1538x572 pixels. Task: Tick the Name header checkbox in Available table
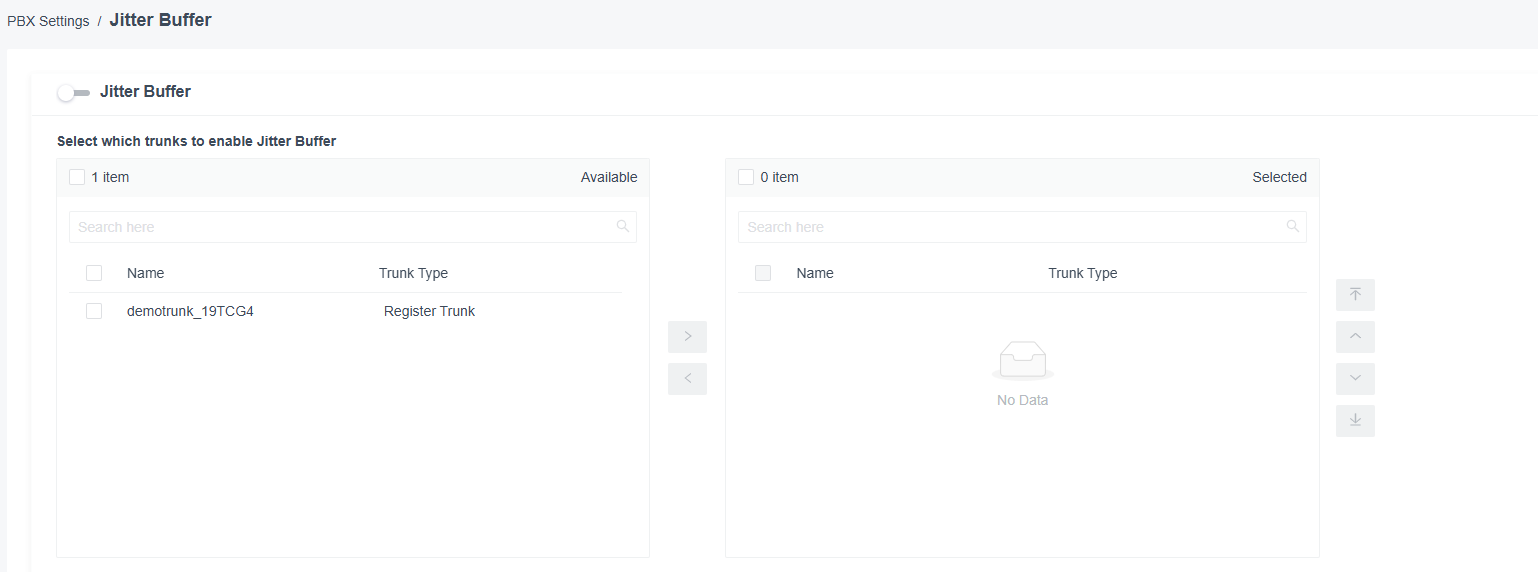(94, 273)
